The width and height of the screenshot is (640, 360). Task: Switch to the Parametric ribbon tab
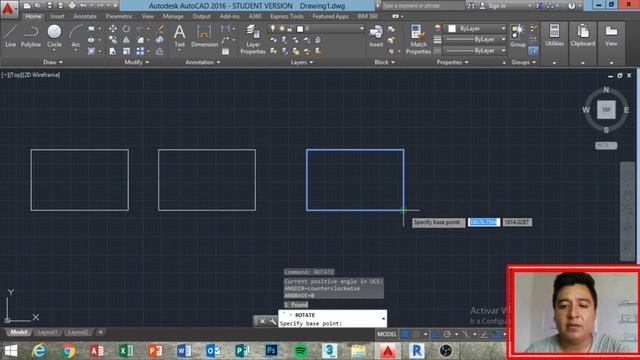coord(119,16)
